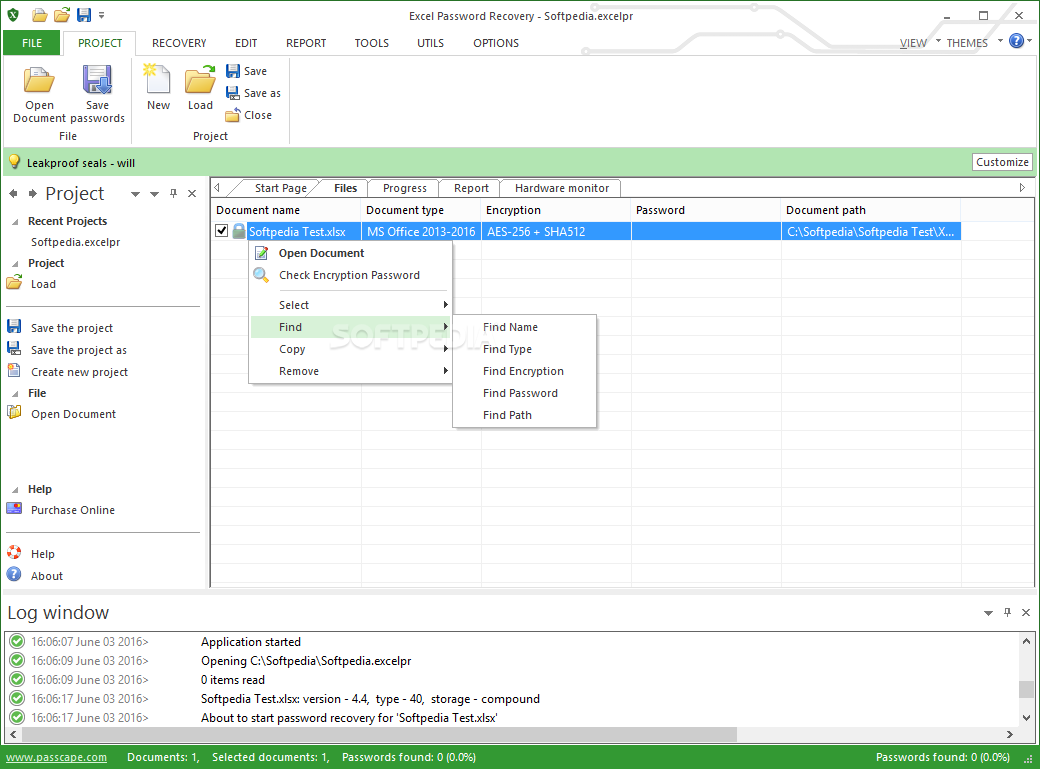The width and height of the screenshot is (1040, 769).
Task: Open Softpedia.excelpr recent project
Action: 76,242
